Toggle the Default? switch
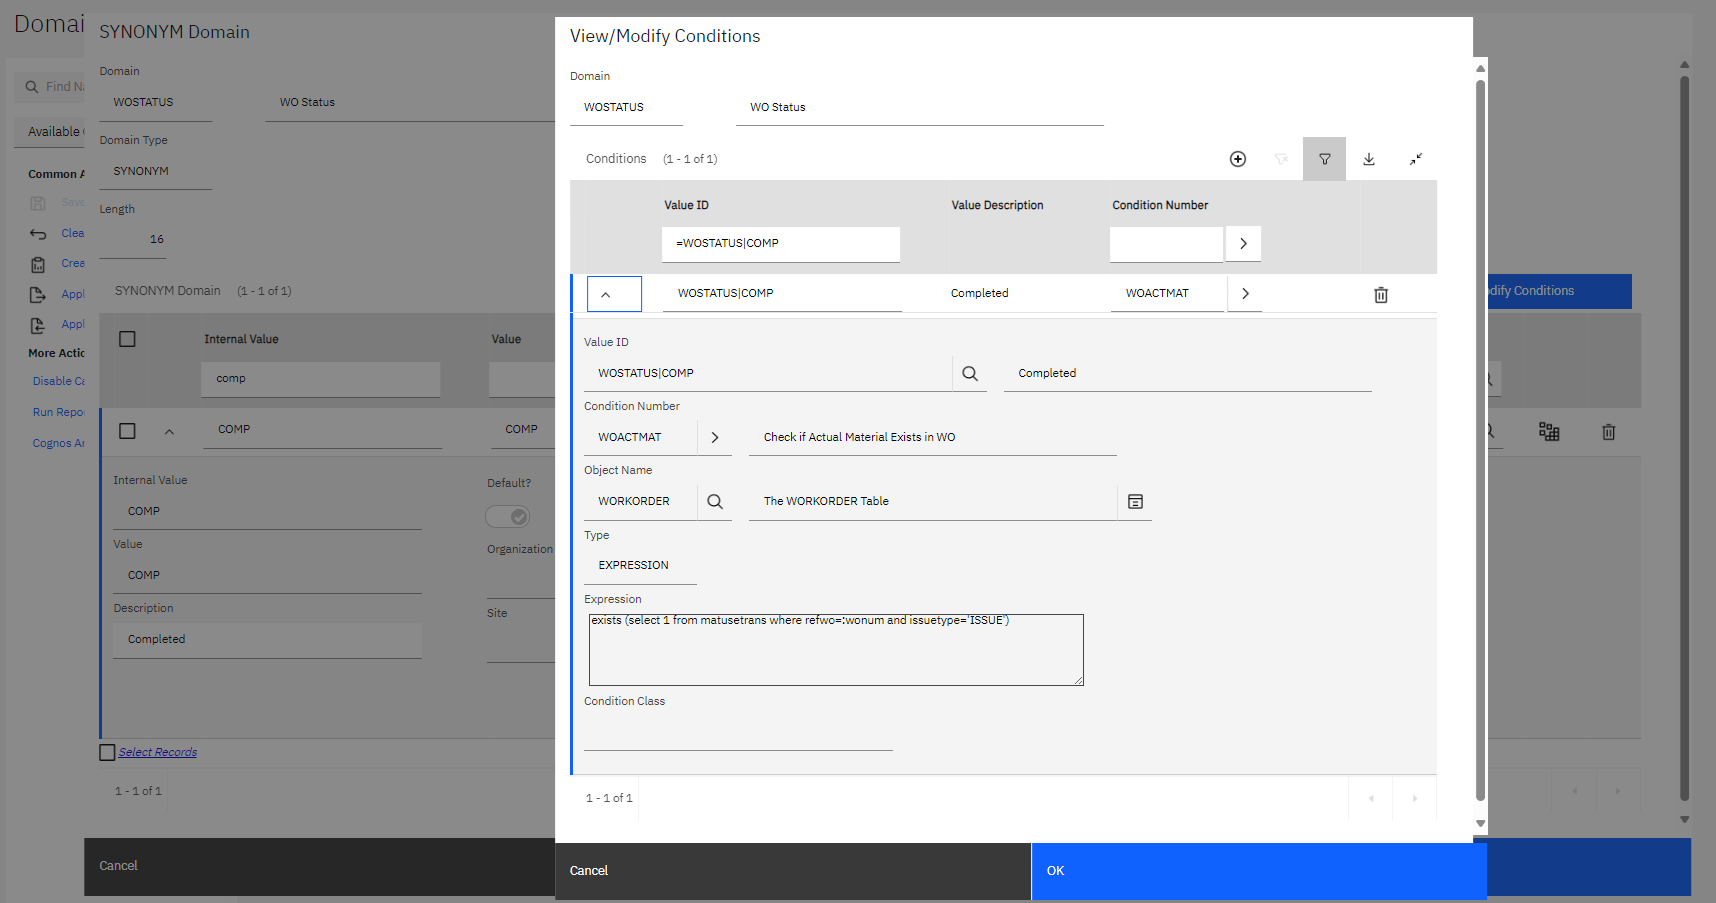The width and height of the screenshot is (1716, 903). (x=508, y=517)
